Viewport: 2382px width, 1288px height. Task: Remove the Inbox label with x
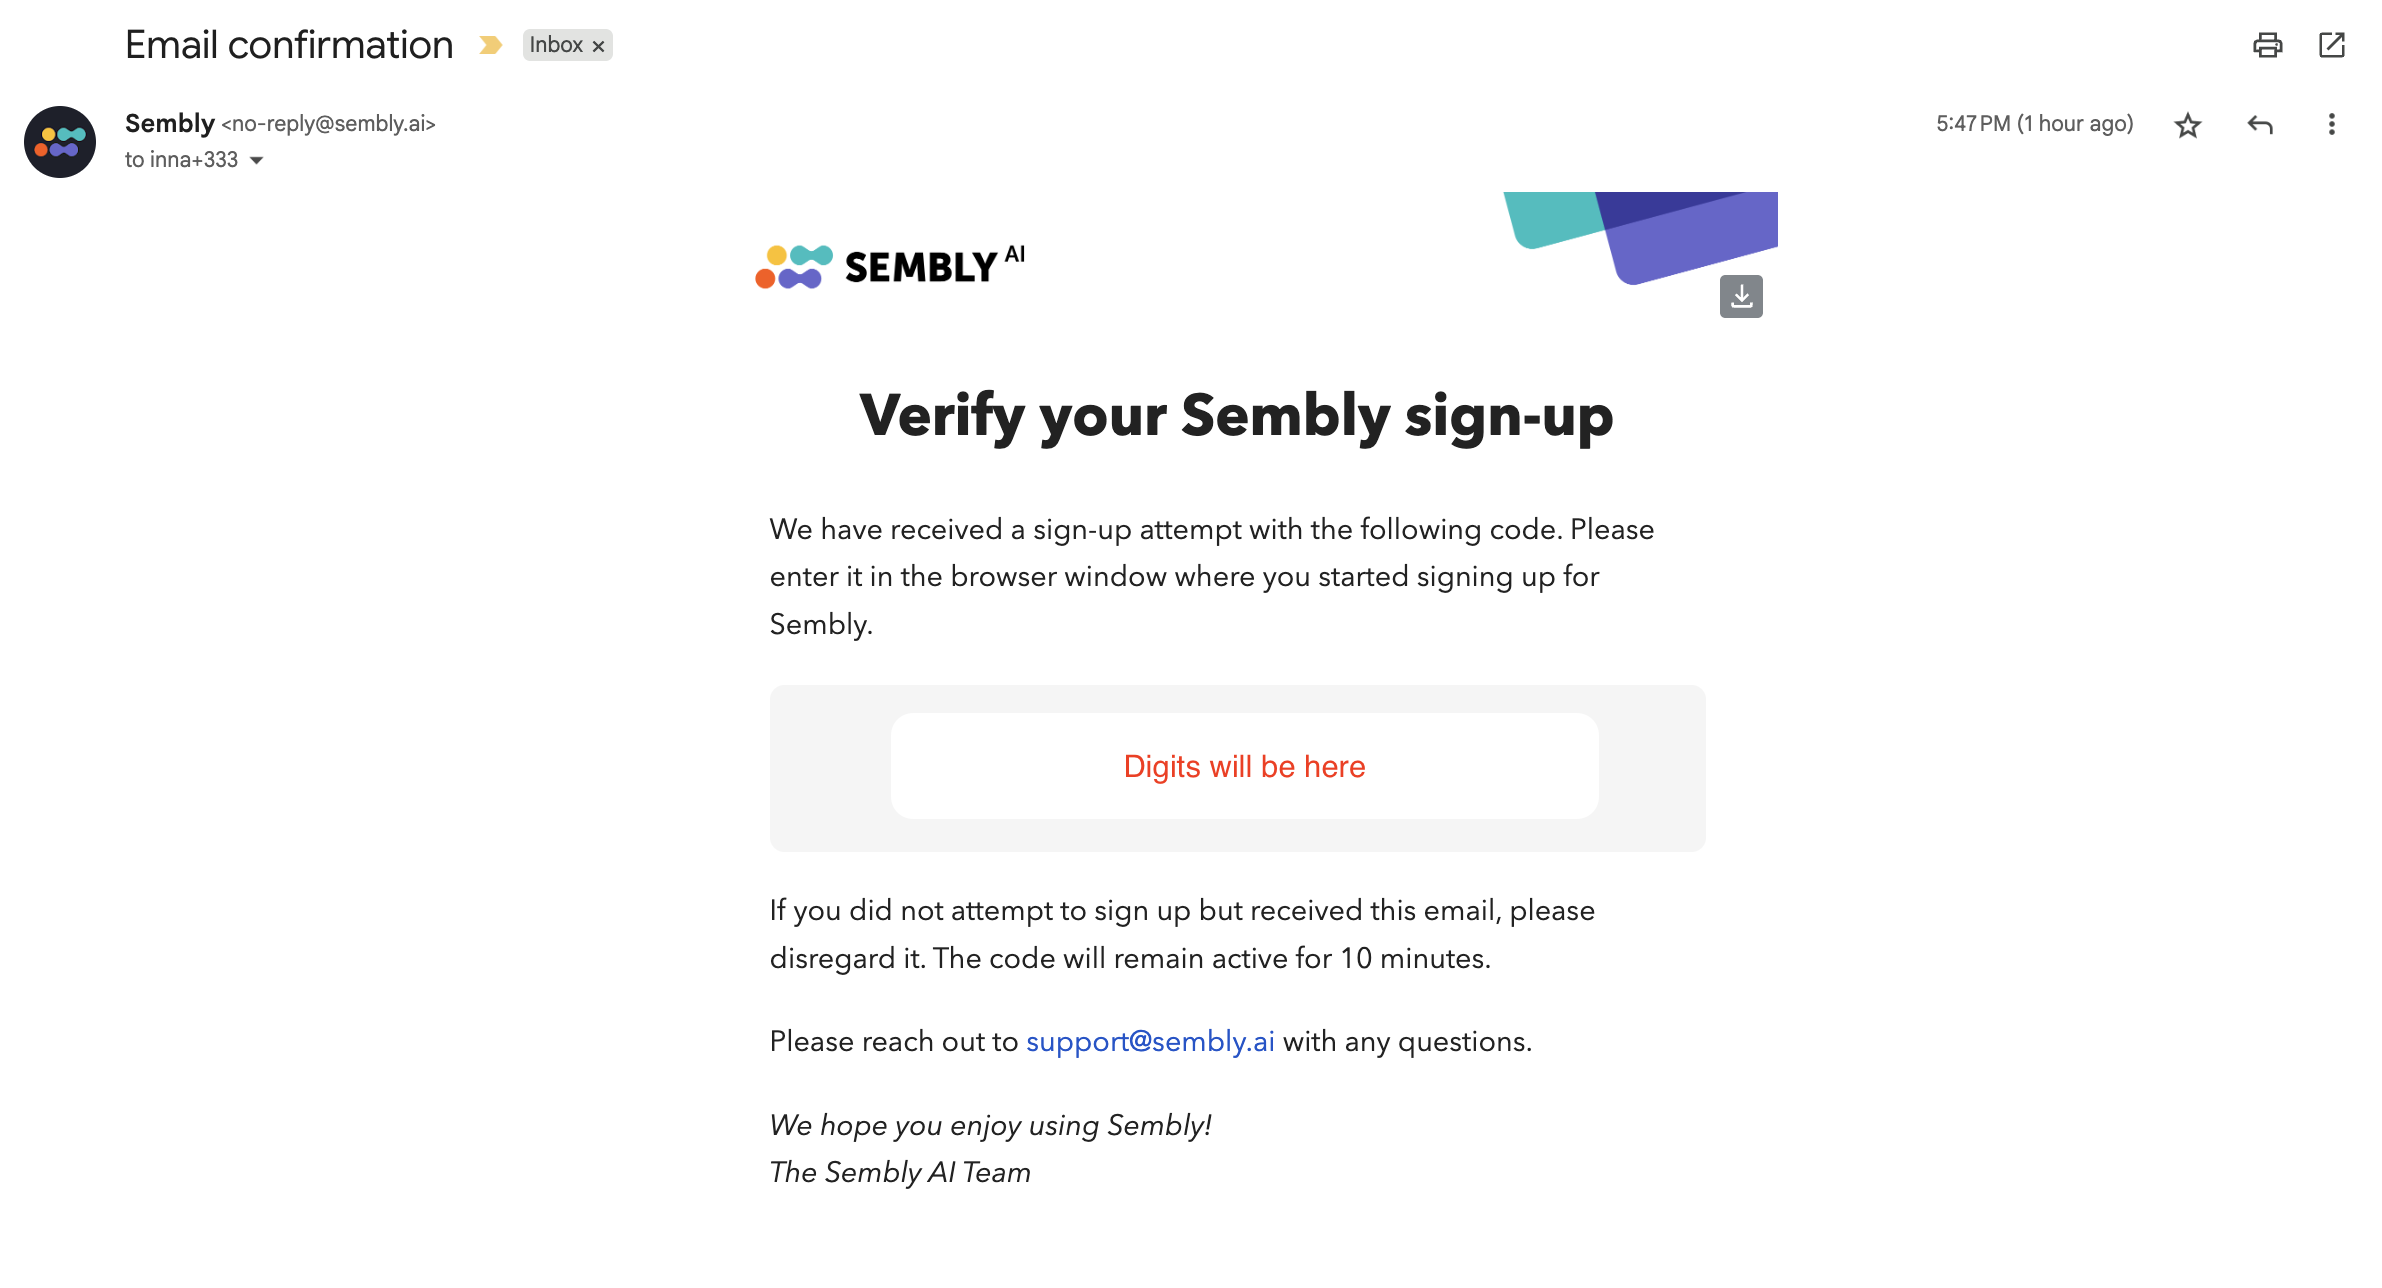click(599, 46)
